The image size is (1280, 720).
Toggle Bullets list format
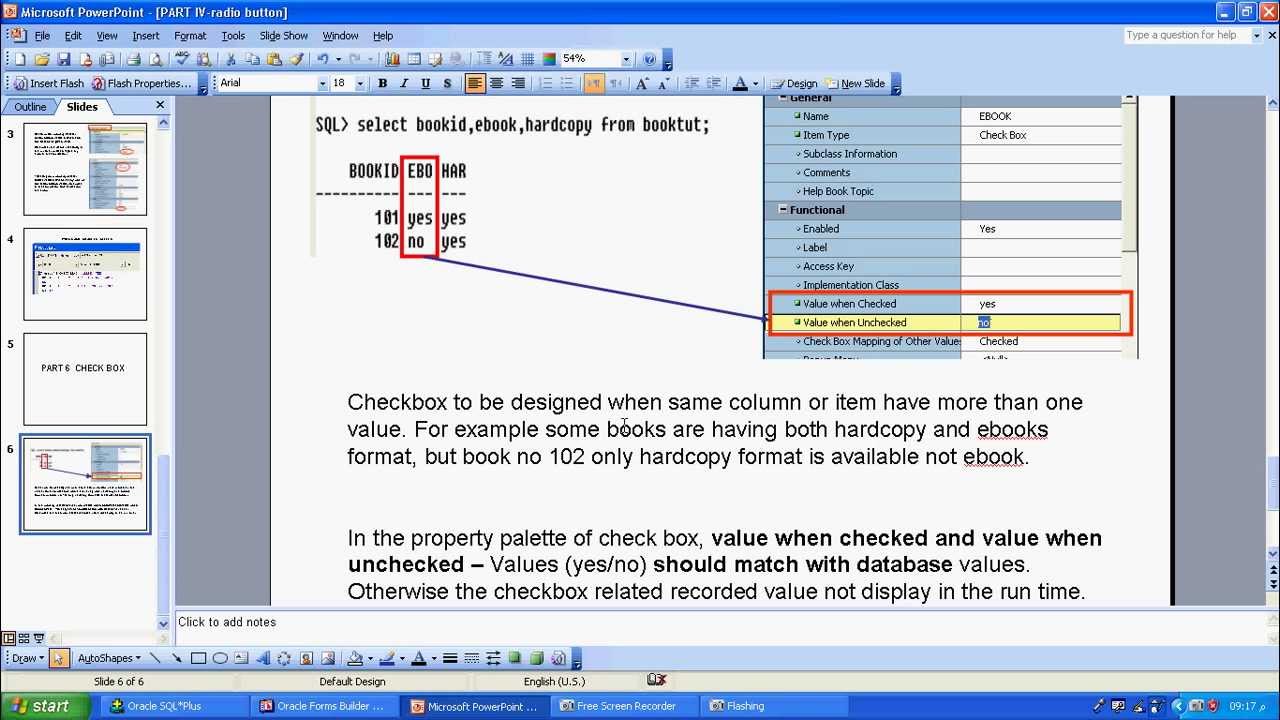tap(568, 83)
